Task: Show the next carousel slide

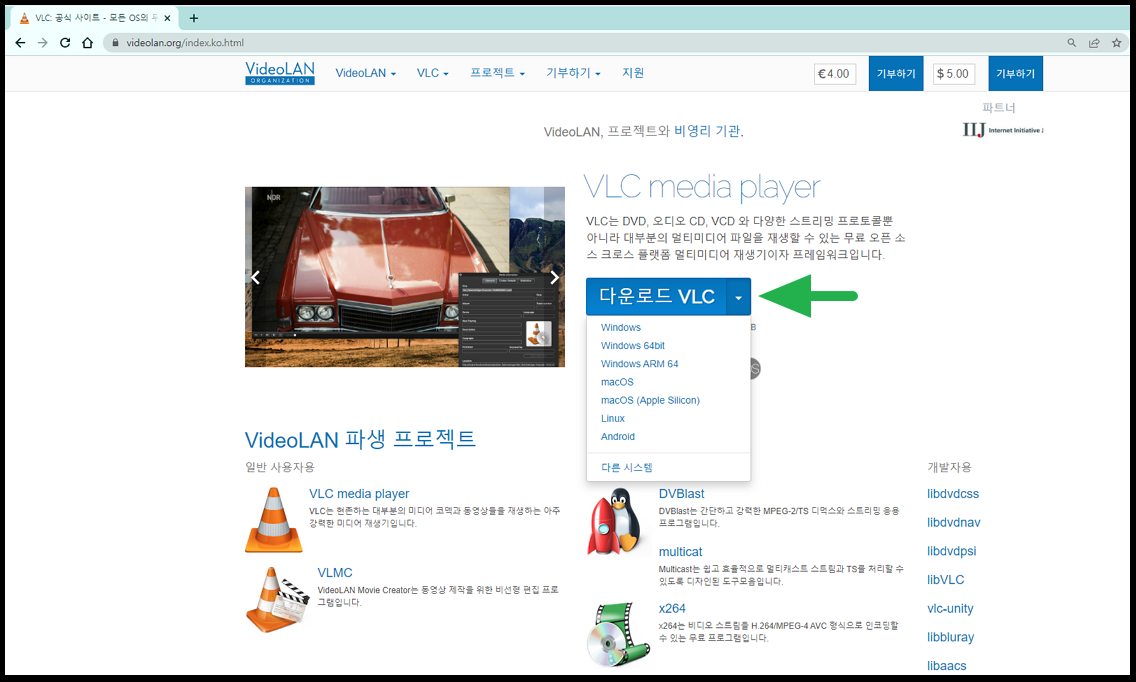Action: [x=554, y=278]
